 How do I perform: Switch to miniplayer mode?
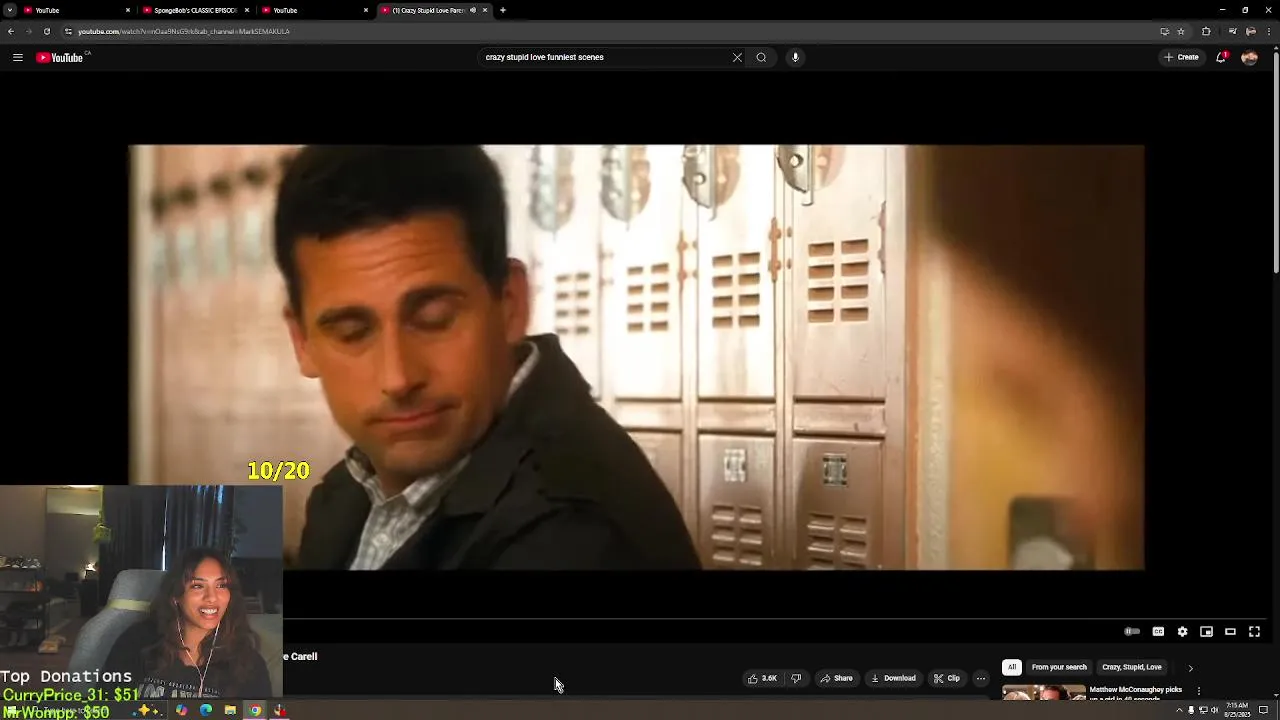1206,632
